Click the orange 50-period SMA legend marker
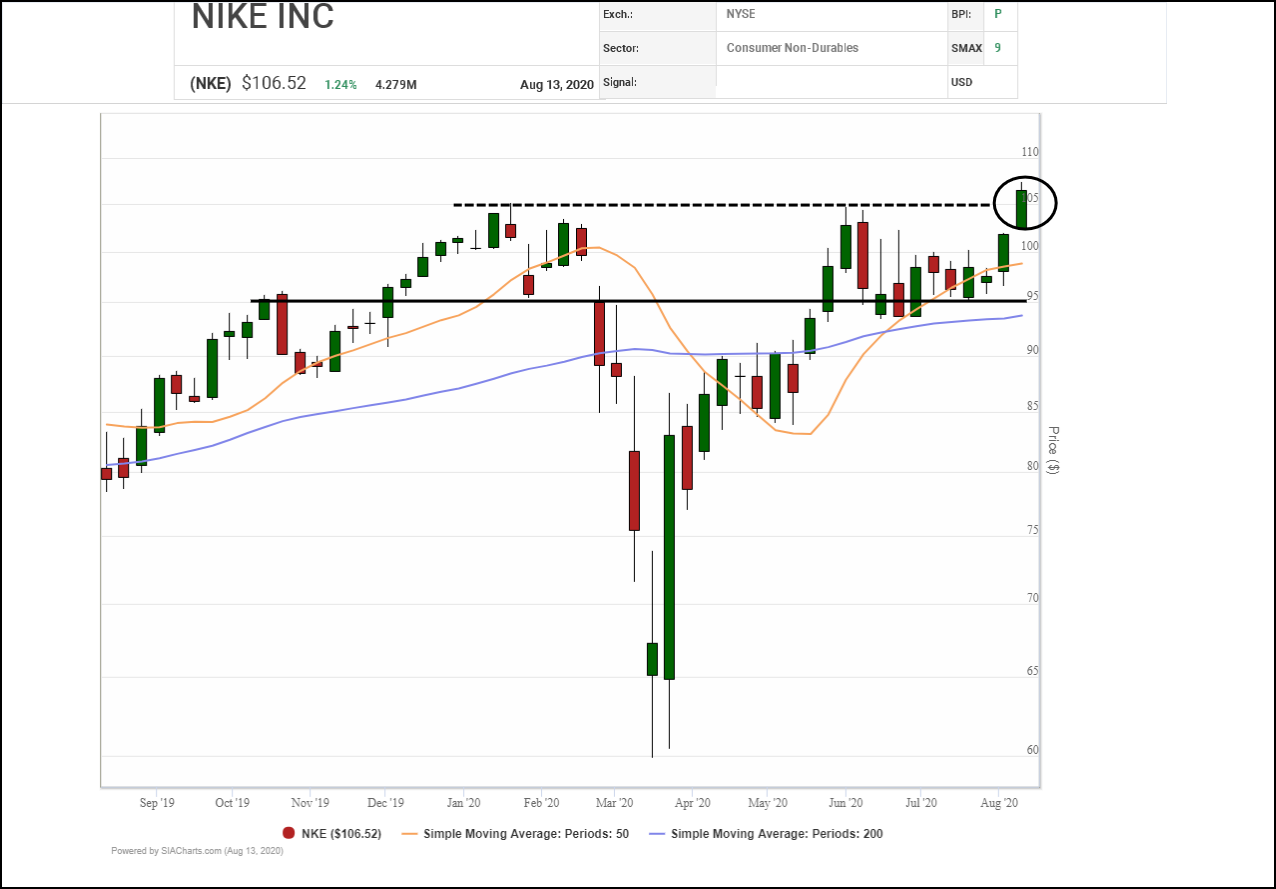This screenshot has width=1276, height=889. click(x=408, y=833)
